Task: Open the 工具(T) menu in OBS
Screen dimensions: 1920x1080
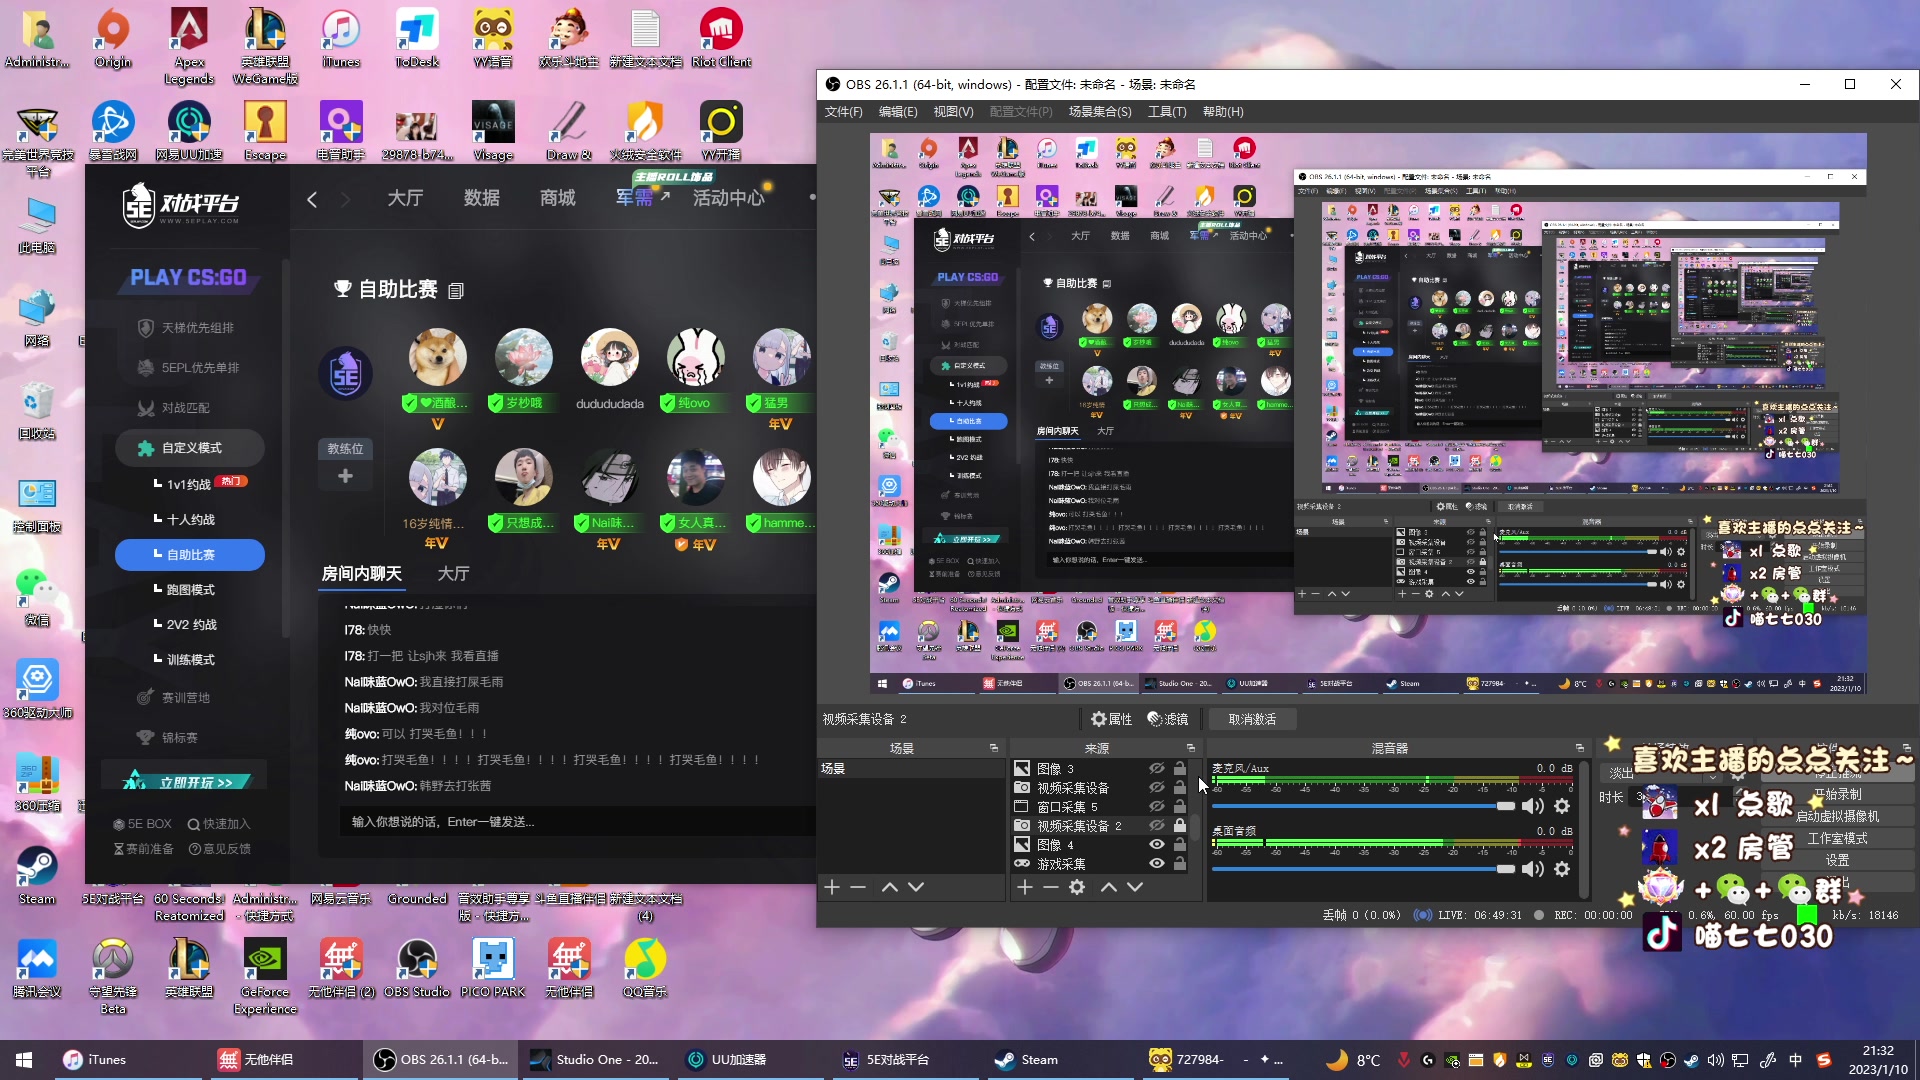Action: [x=1167, y=112]
